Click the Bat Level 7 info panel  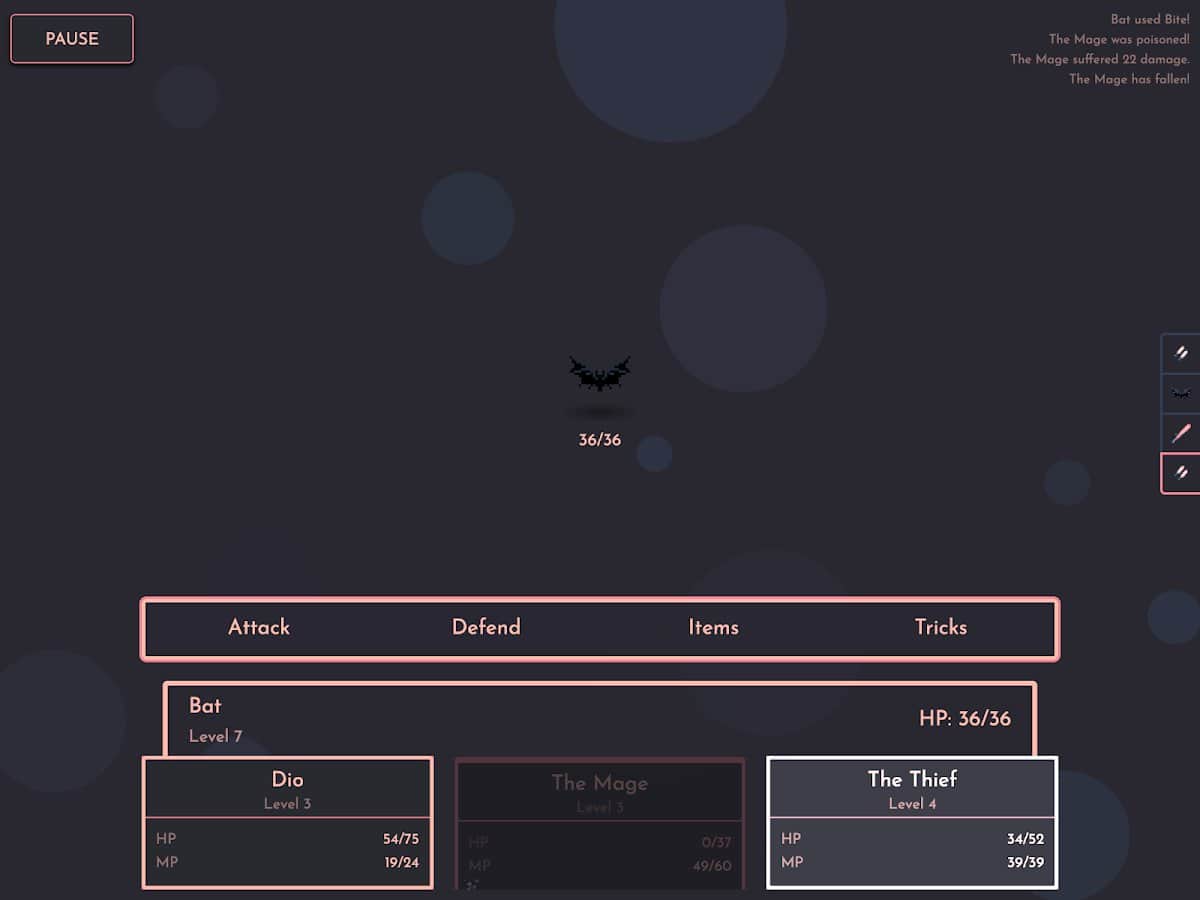pos(600,719)
